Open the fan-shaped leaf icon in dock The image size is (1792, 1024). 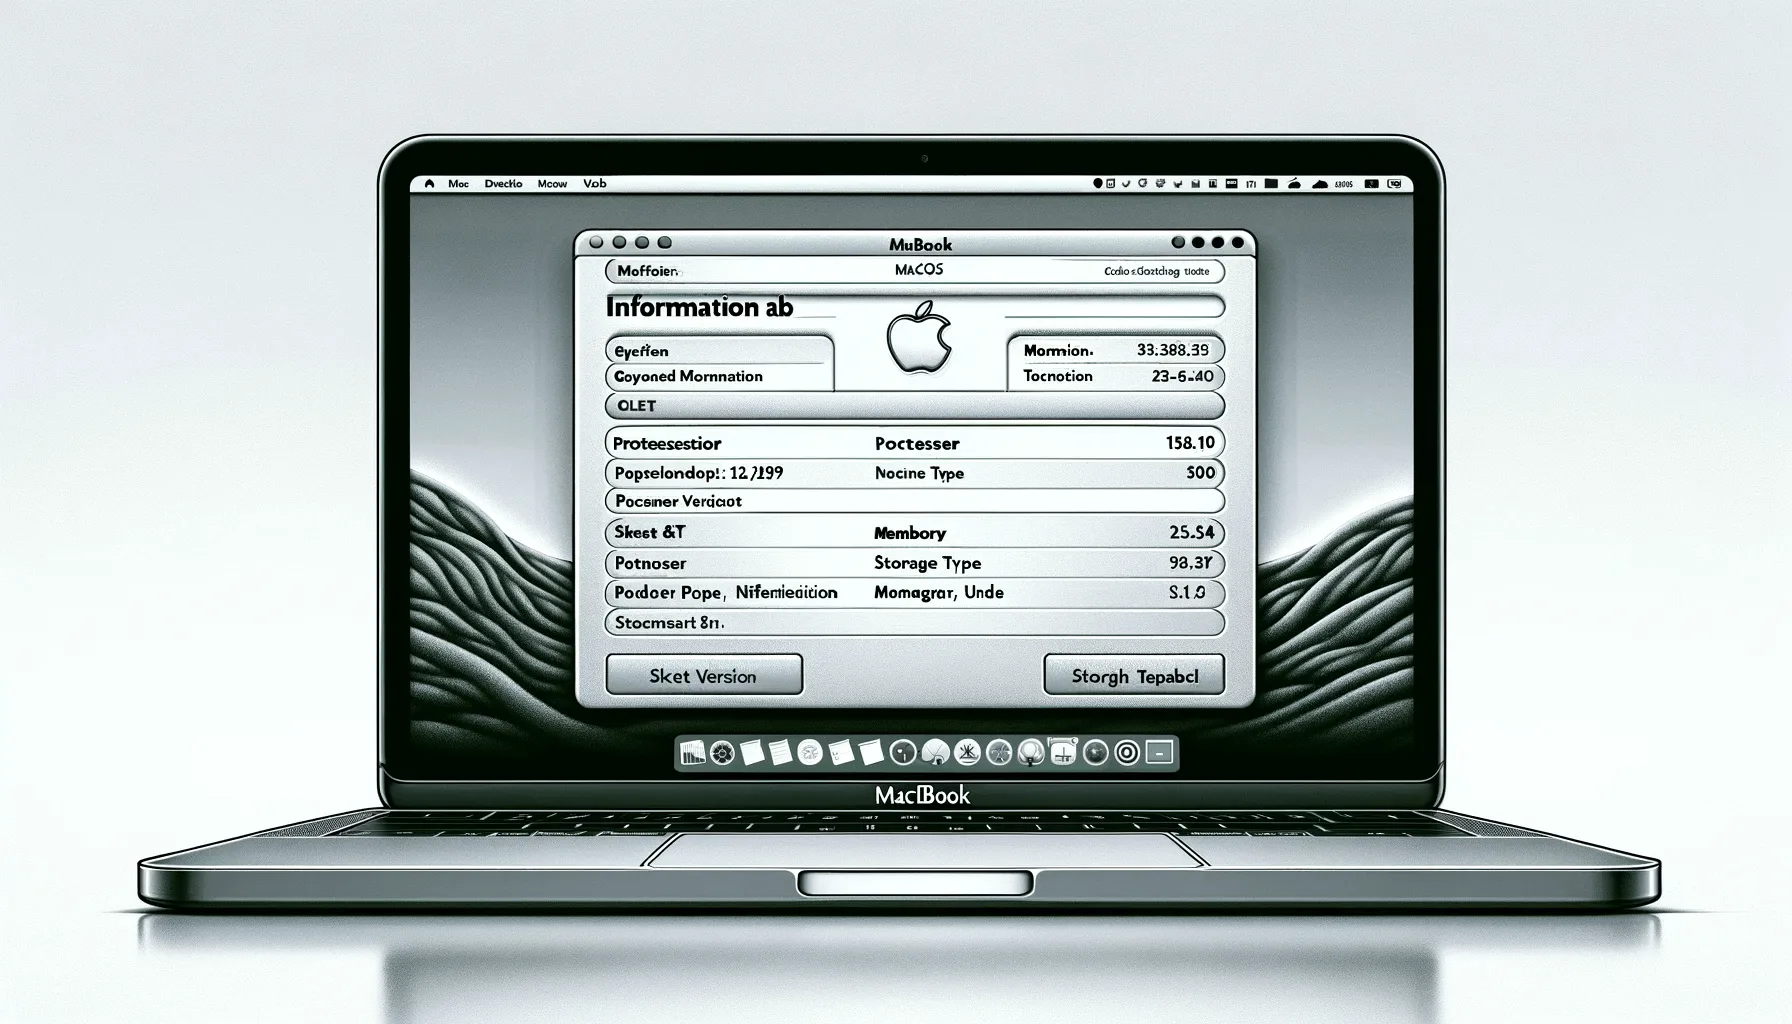(x=935, y=753)
